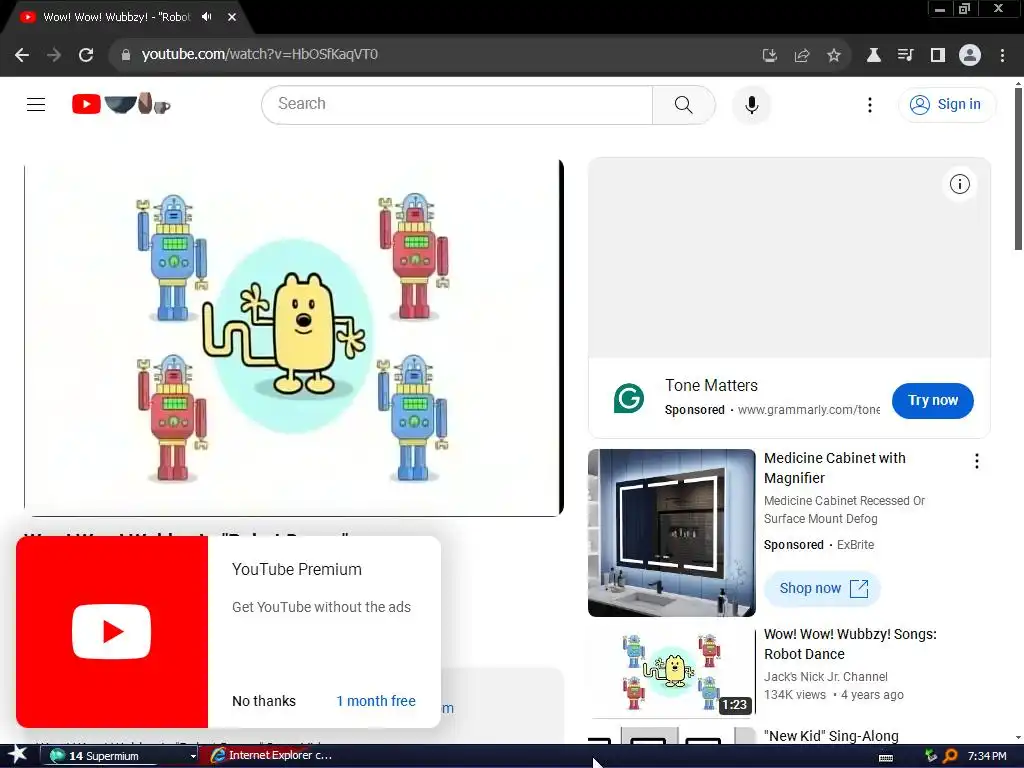Screen dimensions: 1024x768
Task: Switch to Internet Explorer taskbar button
Action: pos(272,756)
